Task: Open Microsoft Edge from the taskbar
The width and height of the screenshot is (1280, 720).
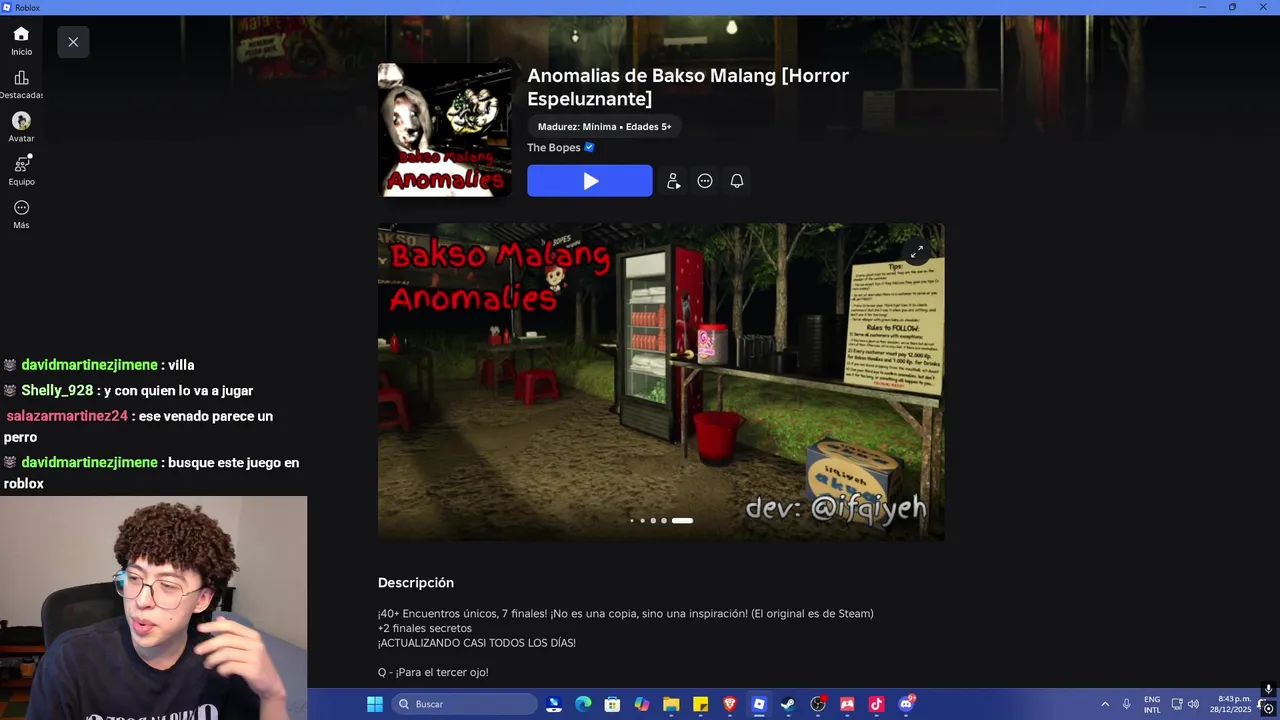Action: pos(583,704)
